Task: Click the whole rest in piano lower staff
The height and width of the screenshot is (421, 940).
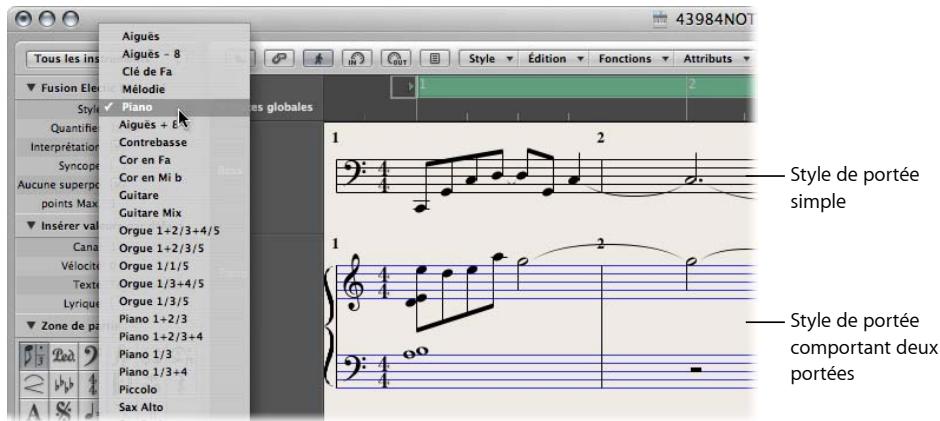Action: point(695,369)
